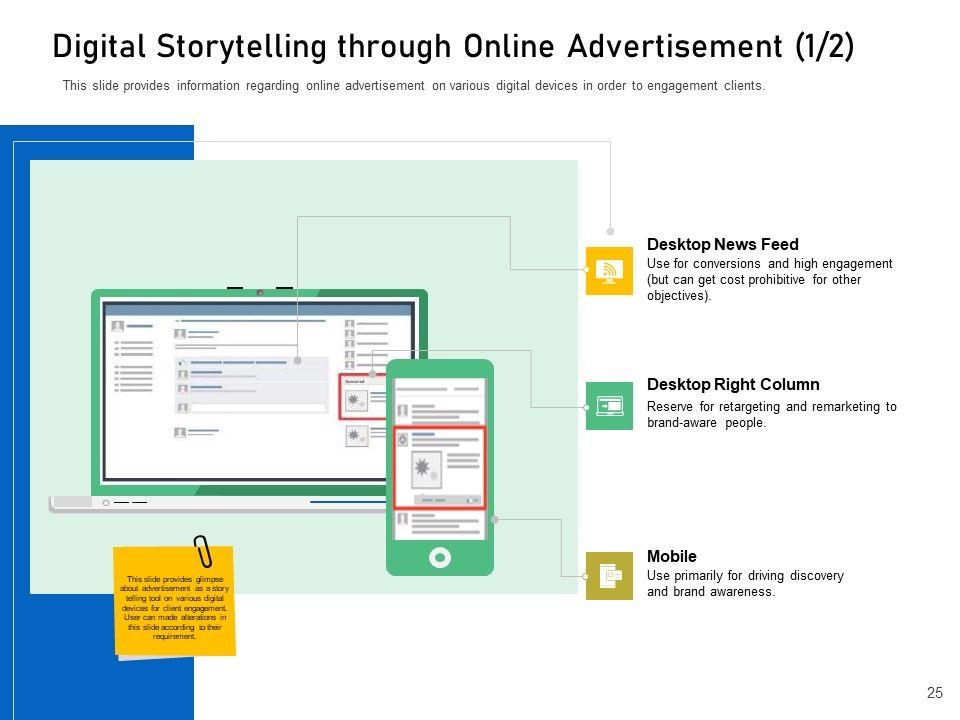Viewport: 960px width, 720px height.
Task: Click the news feed description about conversions
Action: [x=769, y=280]
